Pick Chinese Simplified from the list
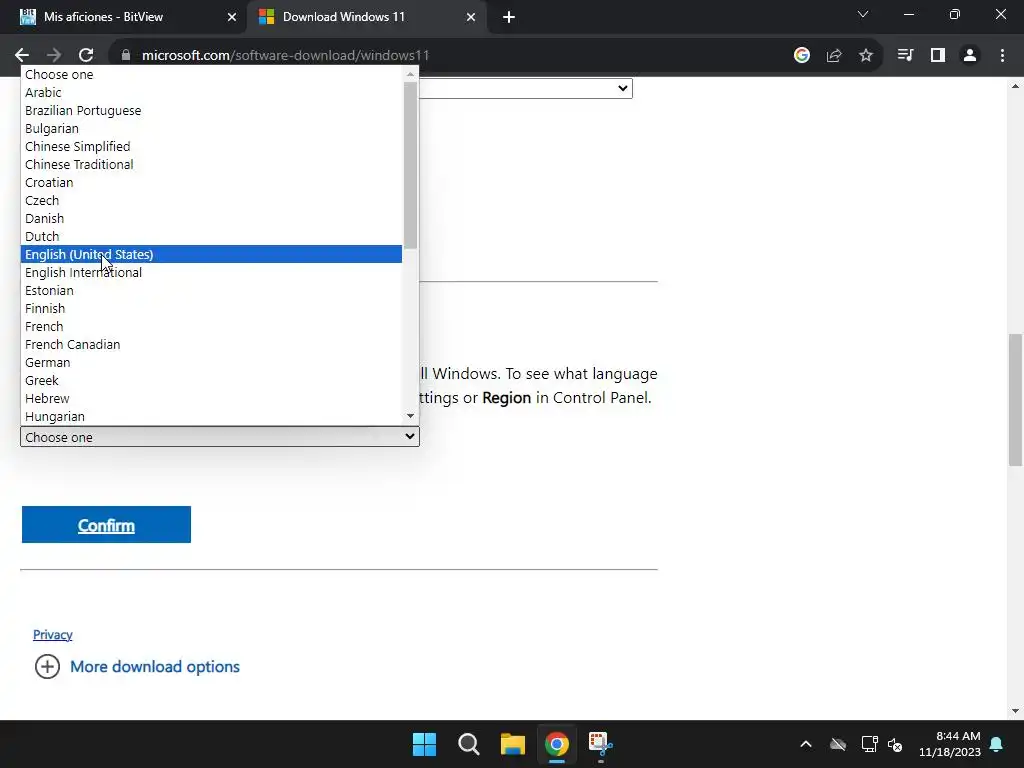 pyautogui.click(x=212, y=146)
